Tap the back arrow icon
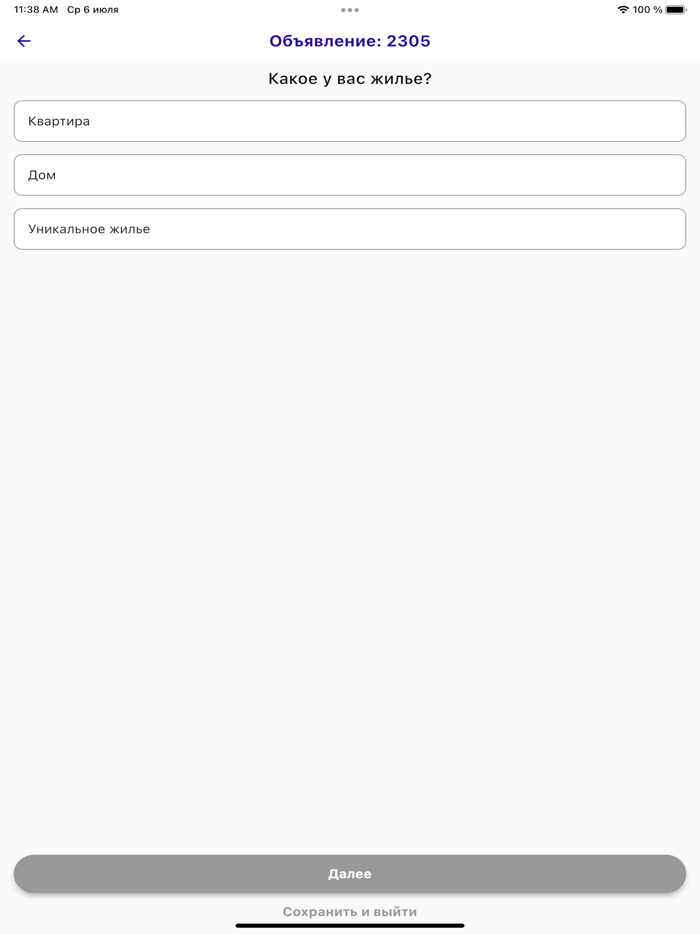Viewport: 700px width, 934px height. coord(24,41)
